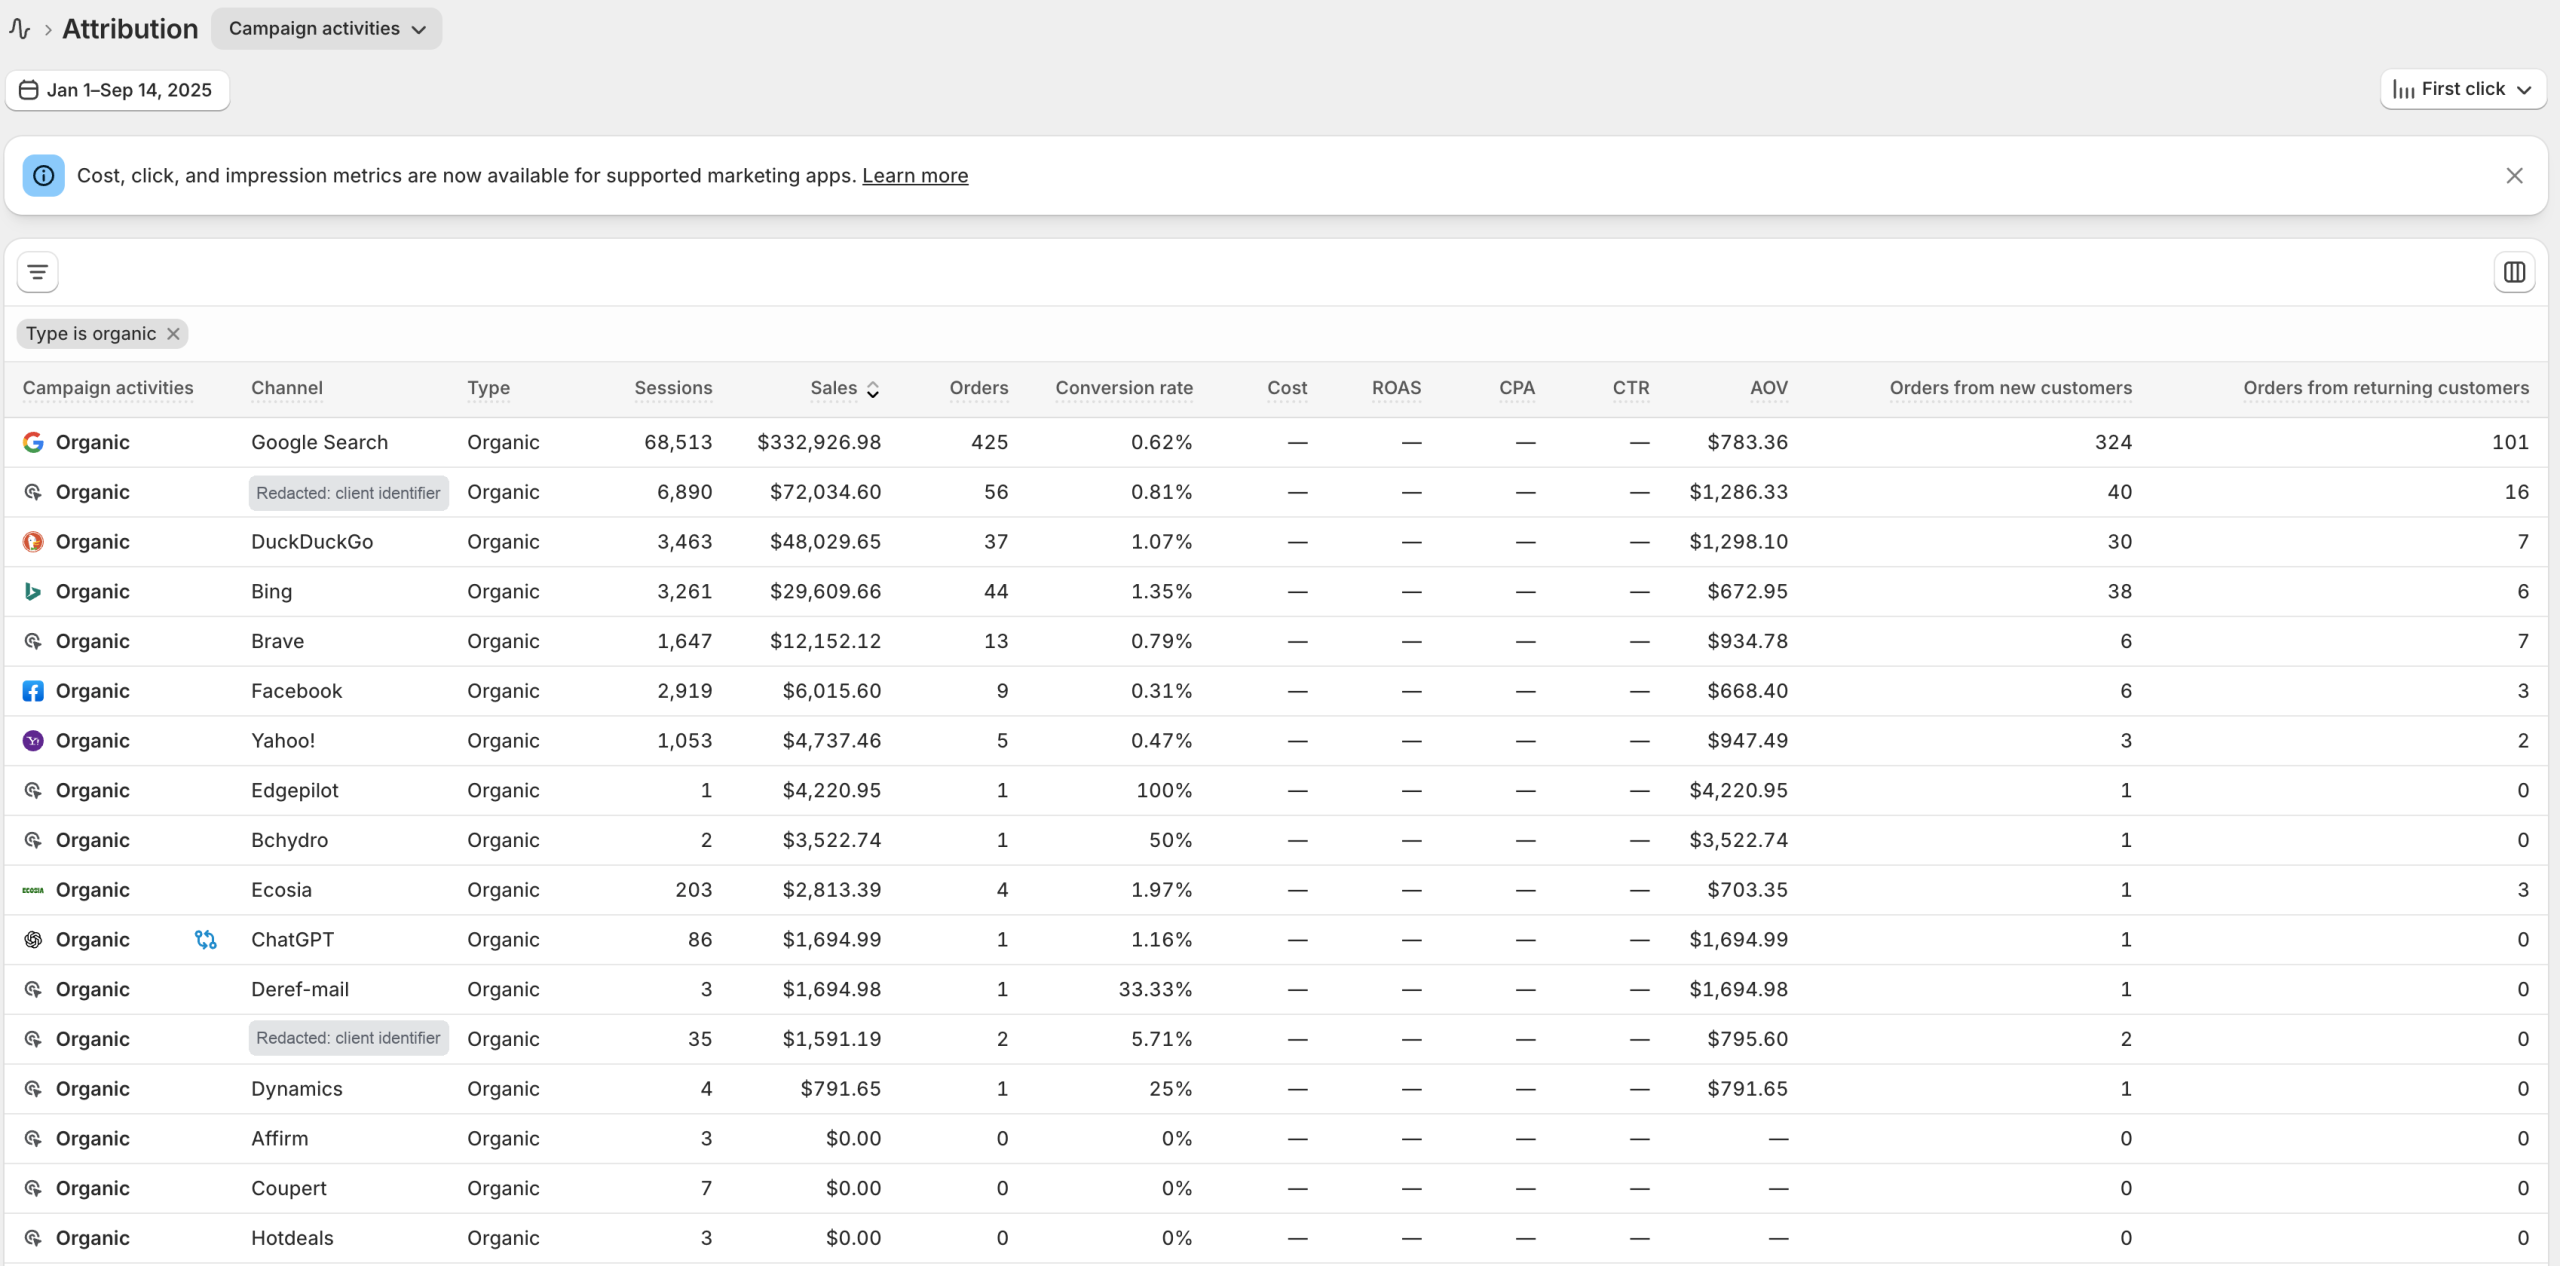
Task: Open the edit columns button
Action: (x=2514, y=272)
